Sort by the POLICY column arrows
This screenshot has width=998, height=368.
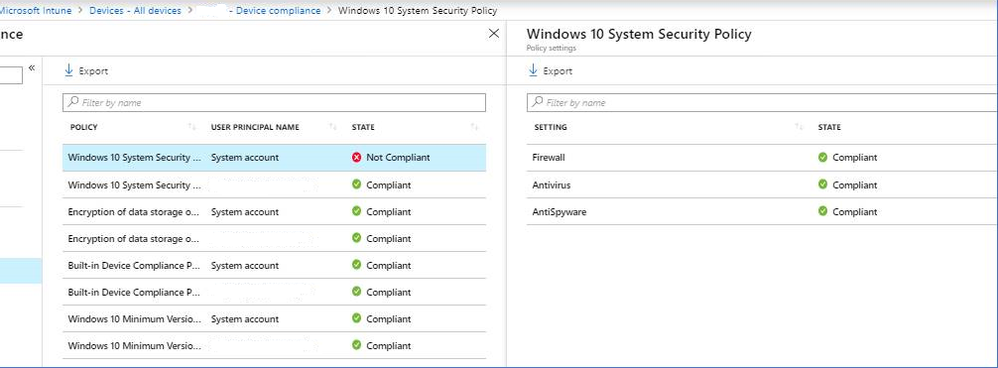(x=192, y=127)
